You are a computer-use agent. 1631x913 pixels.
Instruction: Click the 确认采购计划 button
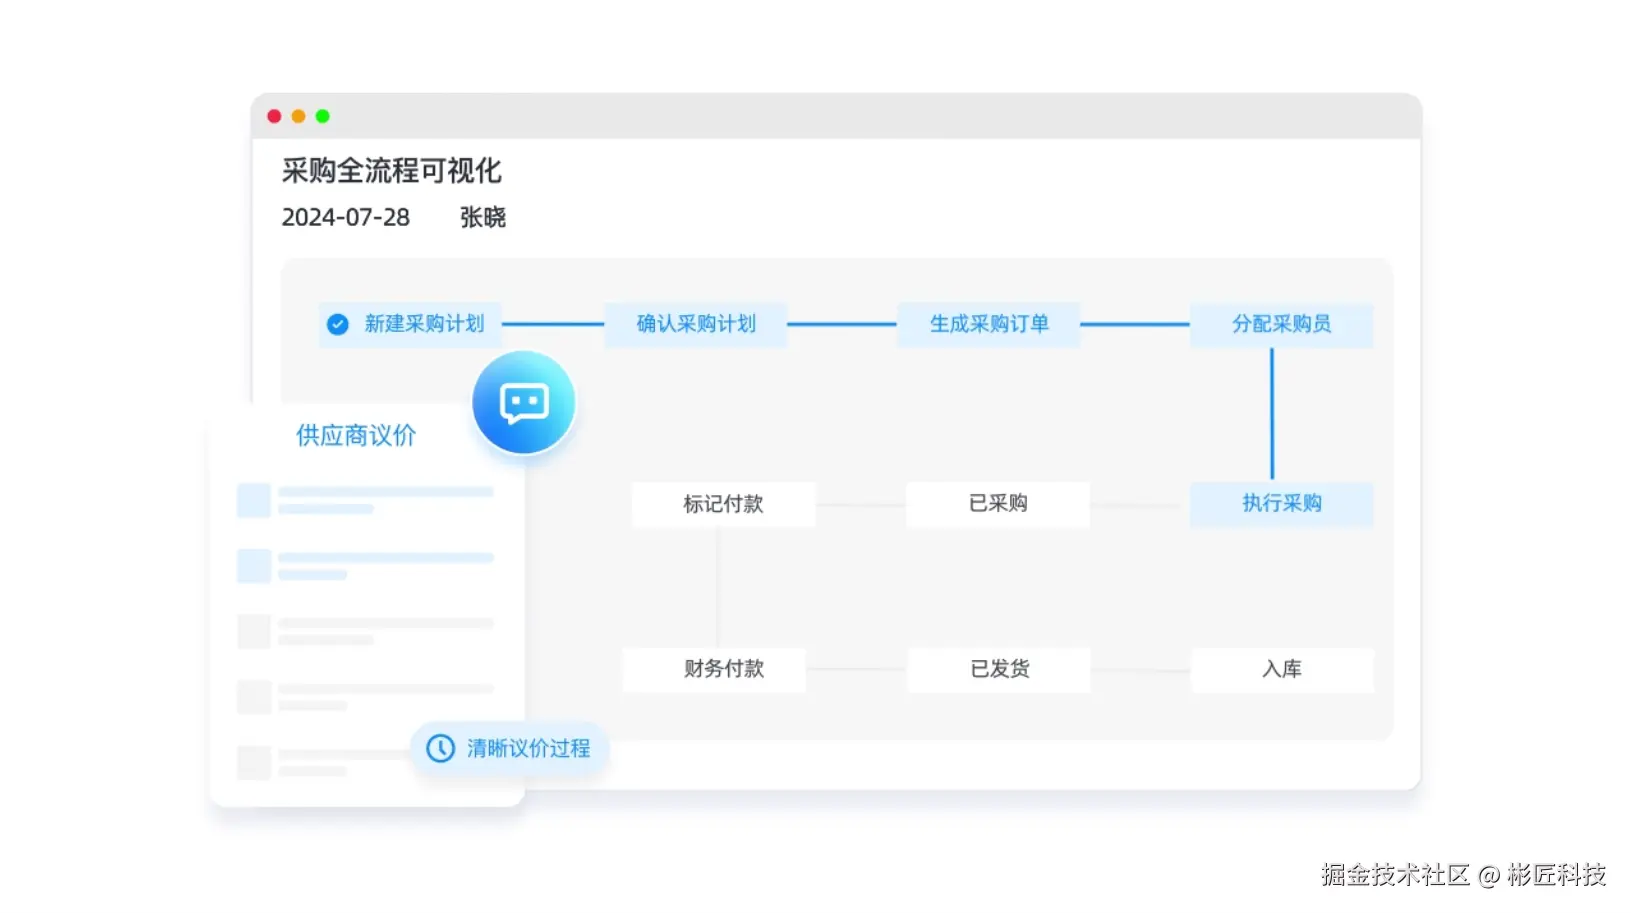695,324
